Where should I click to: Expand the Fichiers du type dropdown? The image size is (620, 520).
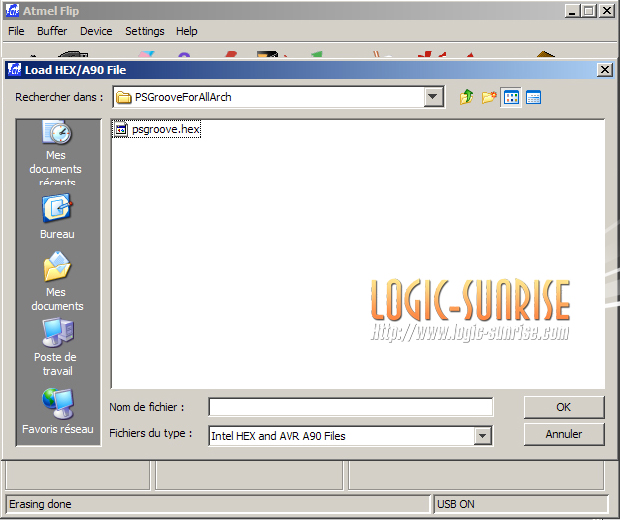[x=482, y=436]
